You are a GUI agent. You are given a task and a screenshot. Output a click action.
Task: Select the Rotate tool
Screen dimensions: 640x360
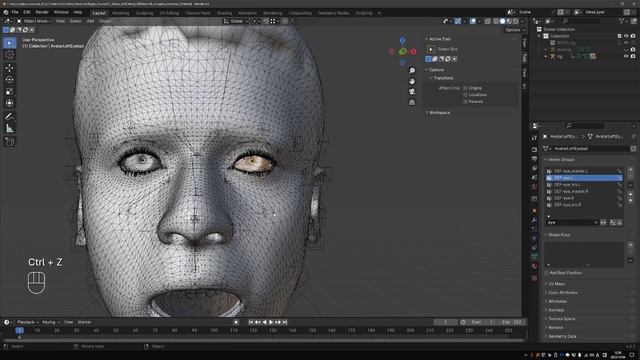point(9,80)
